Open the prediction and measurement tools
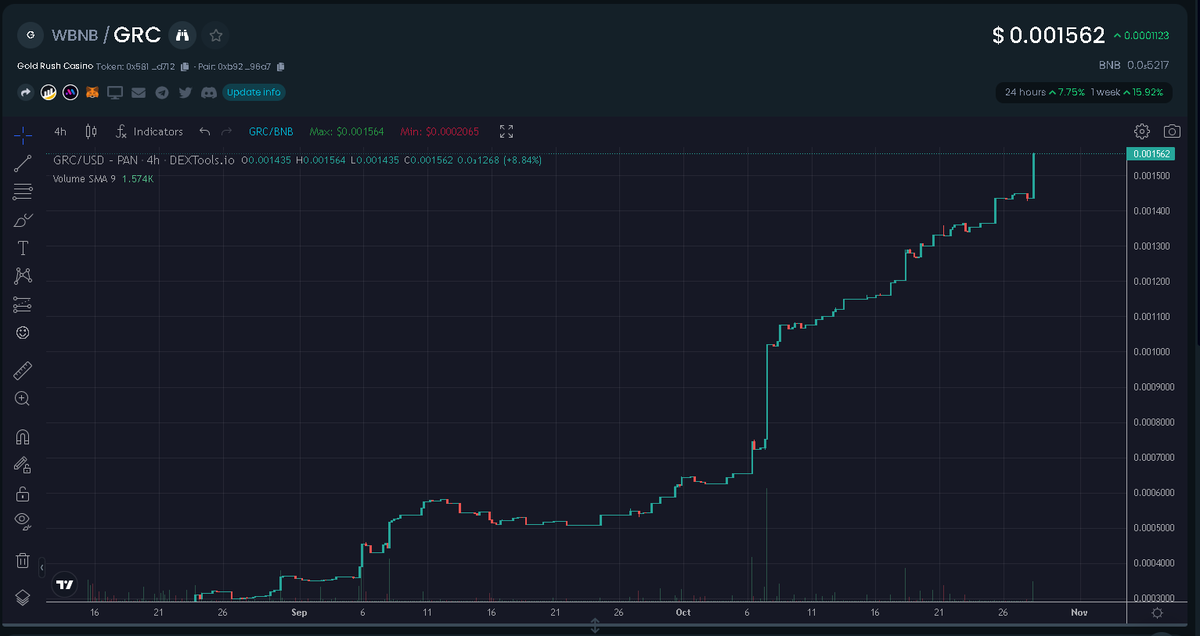The height and width of the screenshot is (636, 1200). pyautogui.click(x=22, y=304)
